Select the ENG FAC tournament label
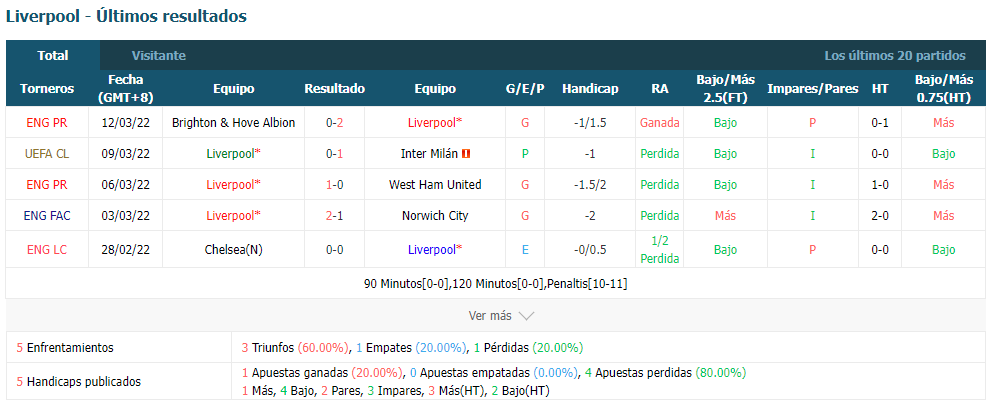 coord(47,215)
